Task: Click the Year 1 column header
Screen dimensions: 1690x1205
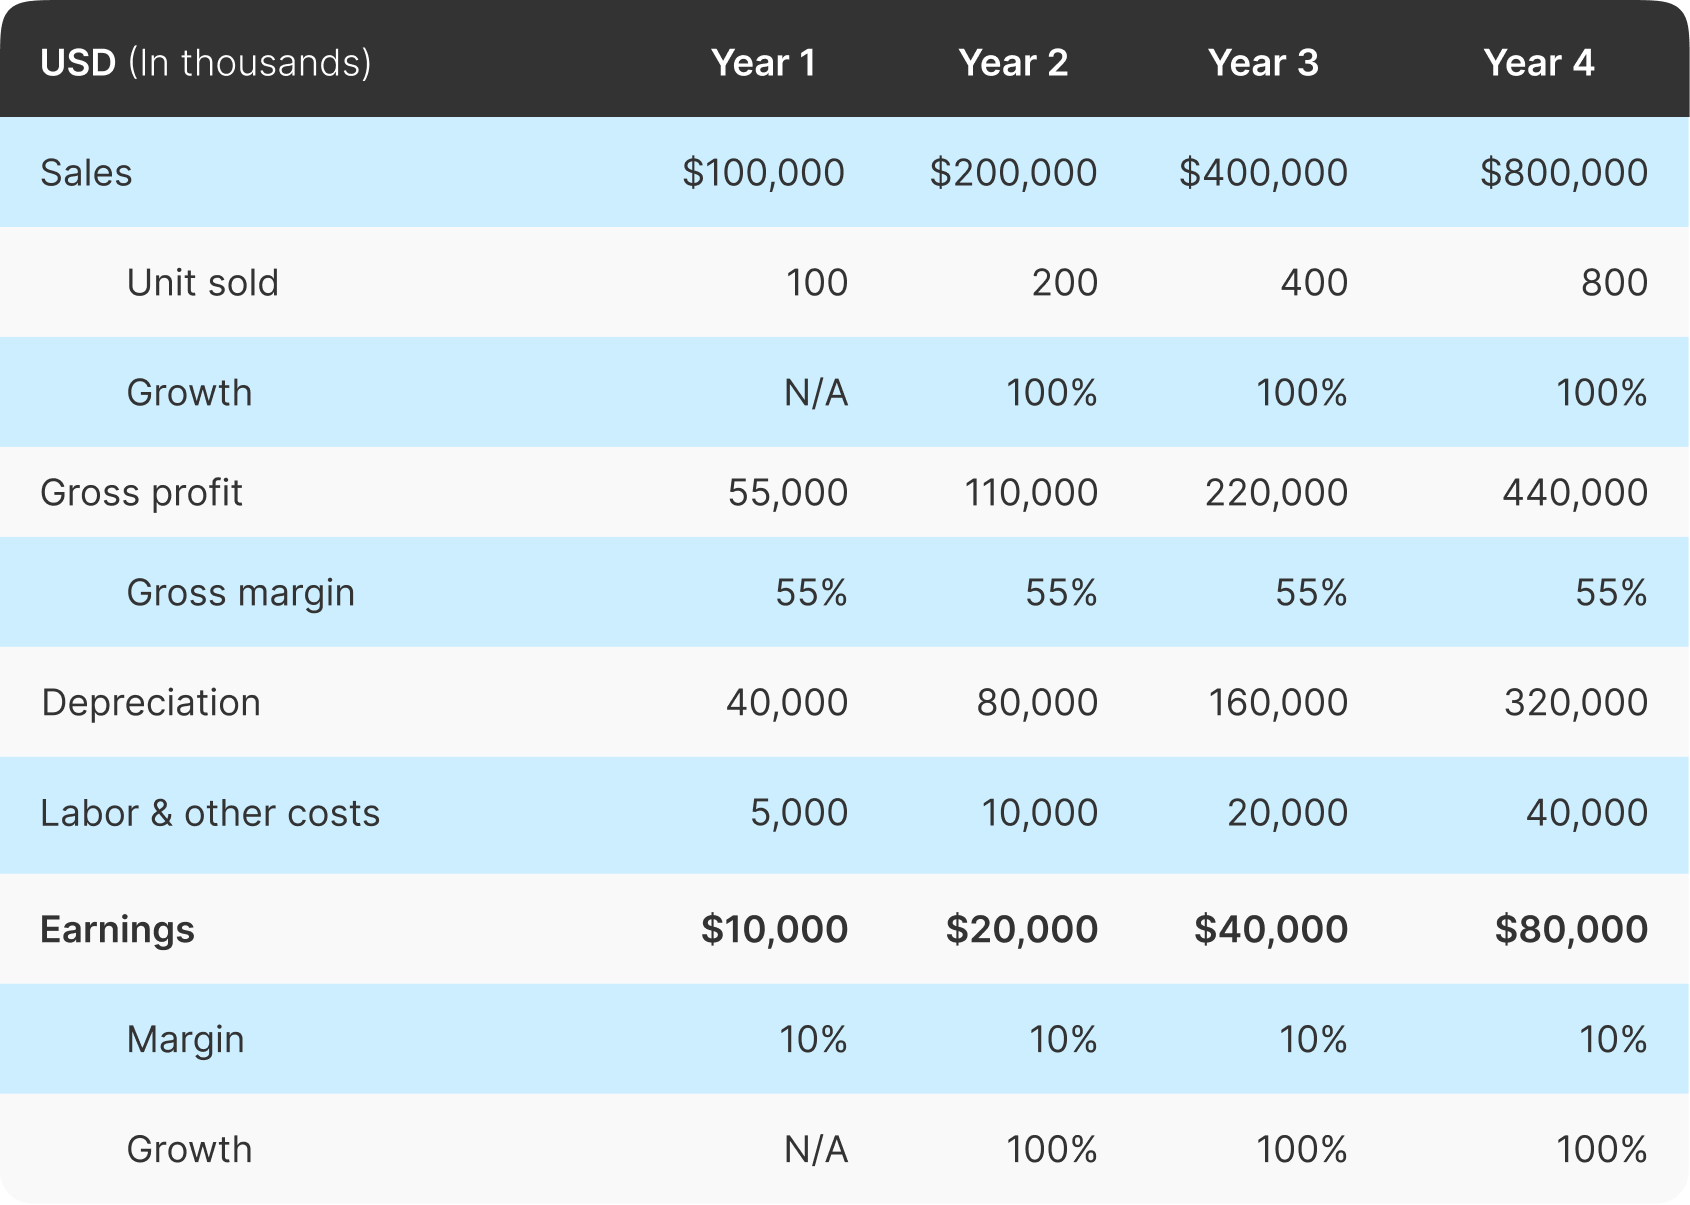Action: [763, 63]
